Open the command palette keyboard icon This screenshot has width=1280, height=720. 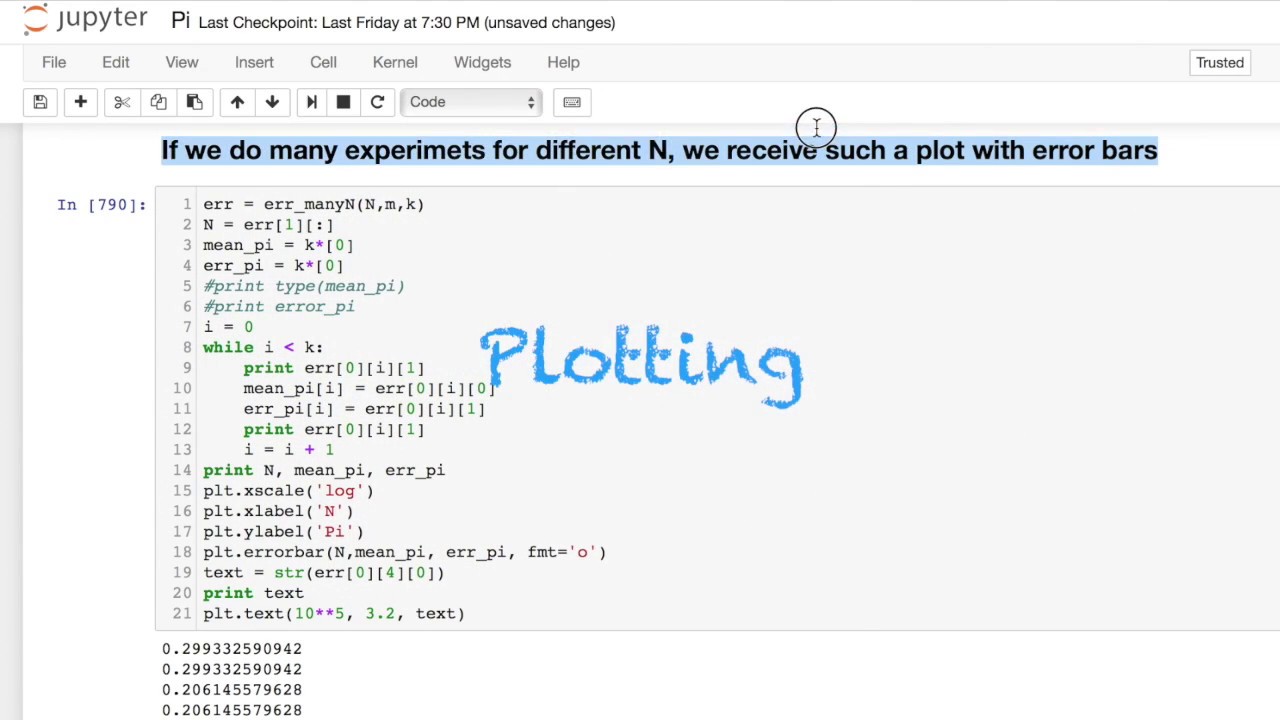572,102
